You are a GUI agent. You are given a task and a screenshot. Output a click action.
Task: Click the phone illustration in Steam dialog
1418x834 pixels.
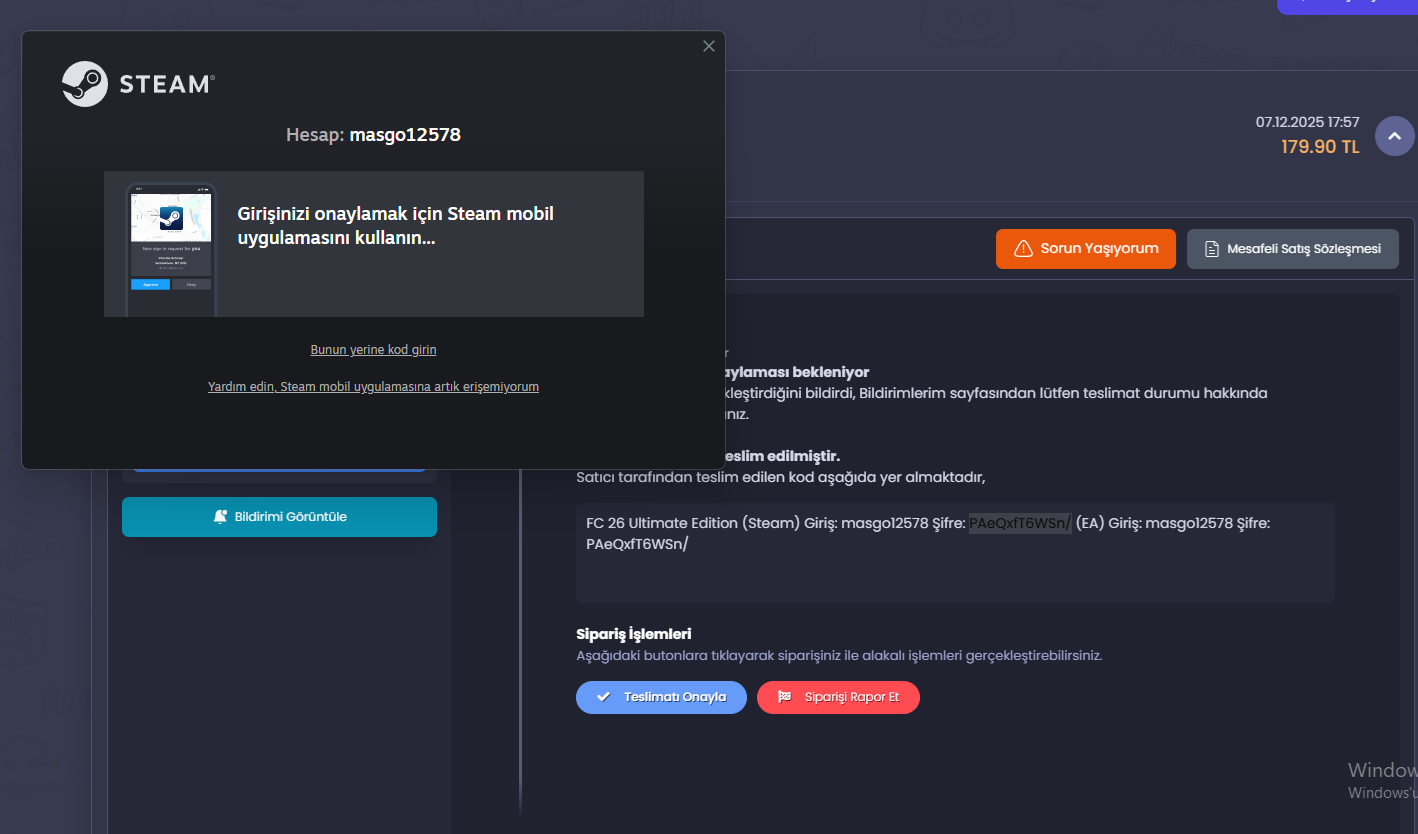(x=171, y=249)
